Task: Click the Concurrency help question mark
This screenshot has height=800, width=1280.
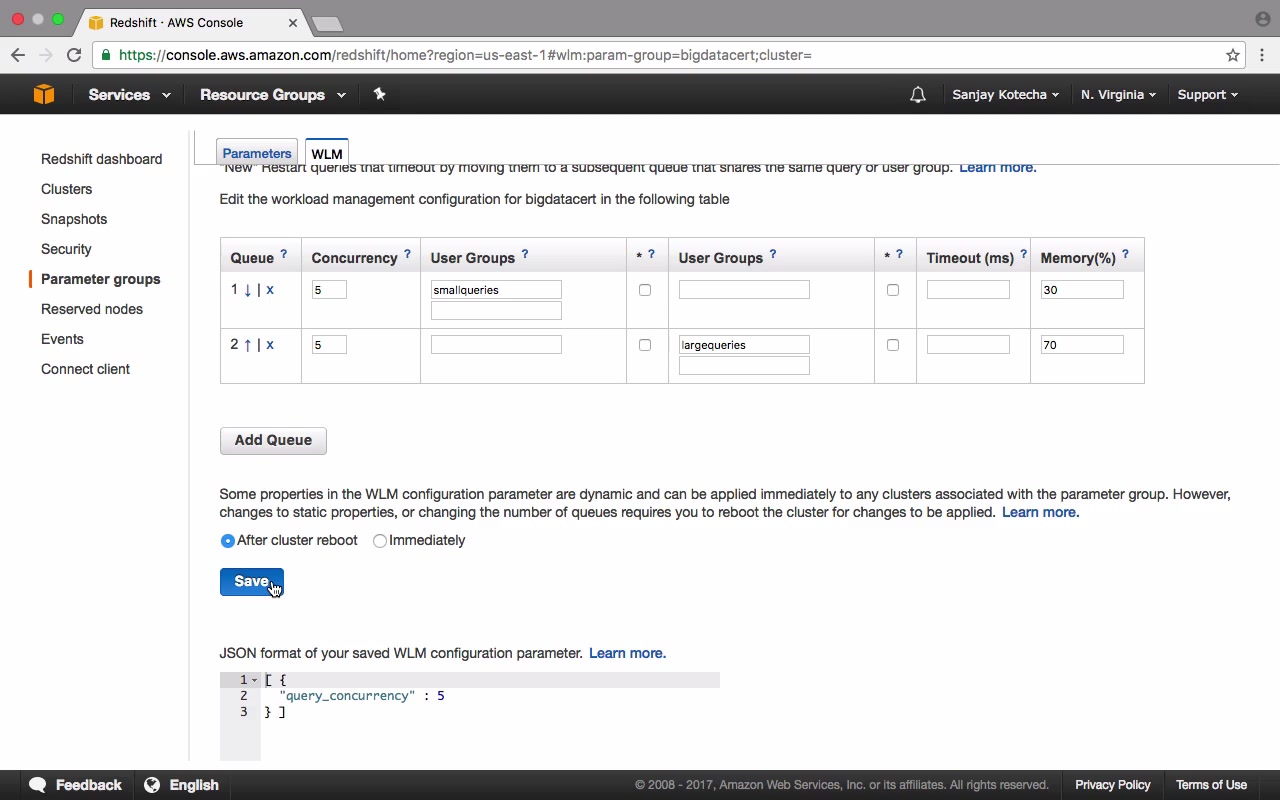Action: click(x=407, y=255)
